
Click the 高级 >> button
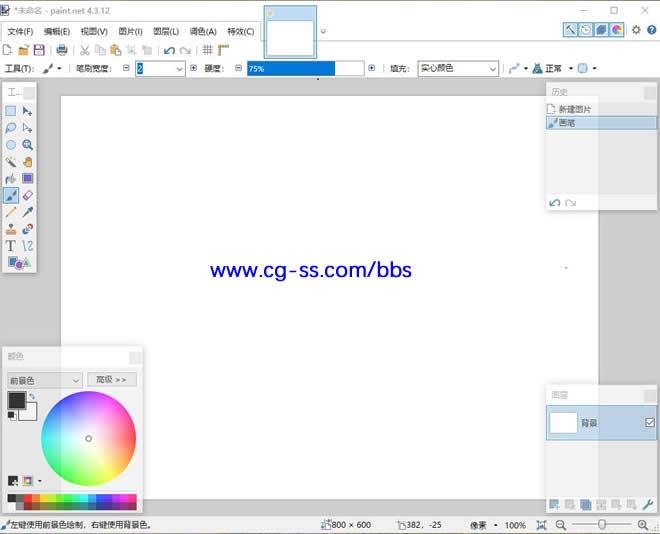112,380
